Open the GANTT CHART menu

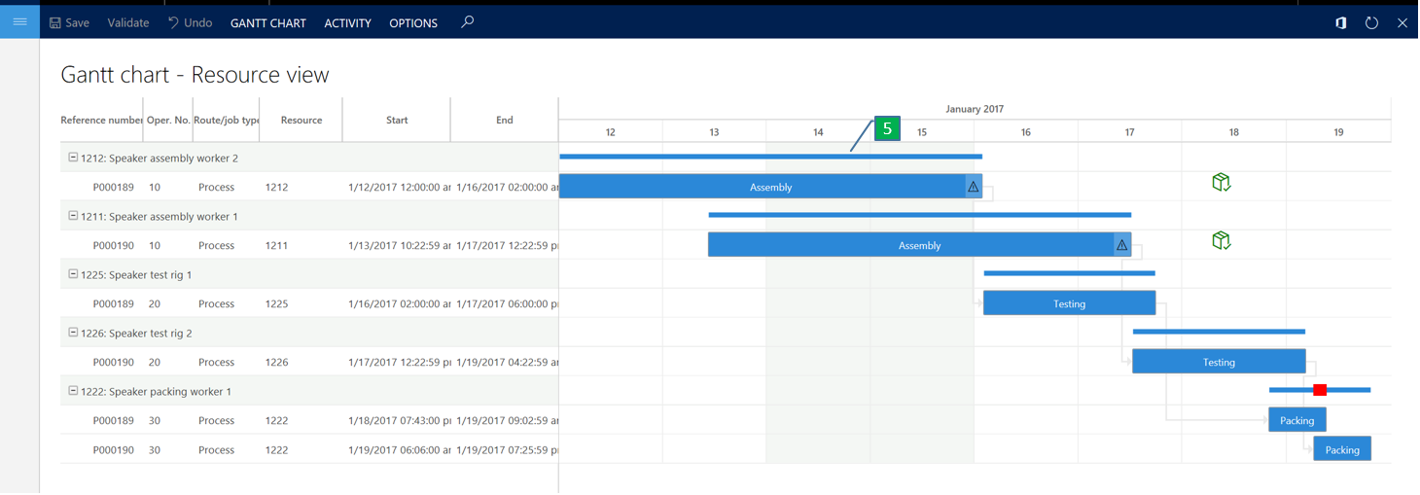(x=268, y=23)
